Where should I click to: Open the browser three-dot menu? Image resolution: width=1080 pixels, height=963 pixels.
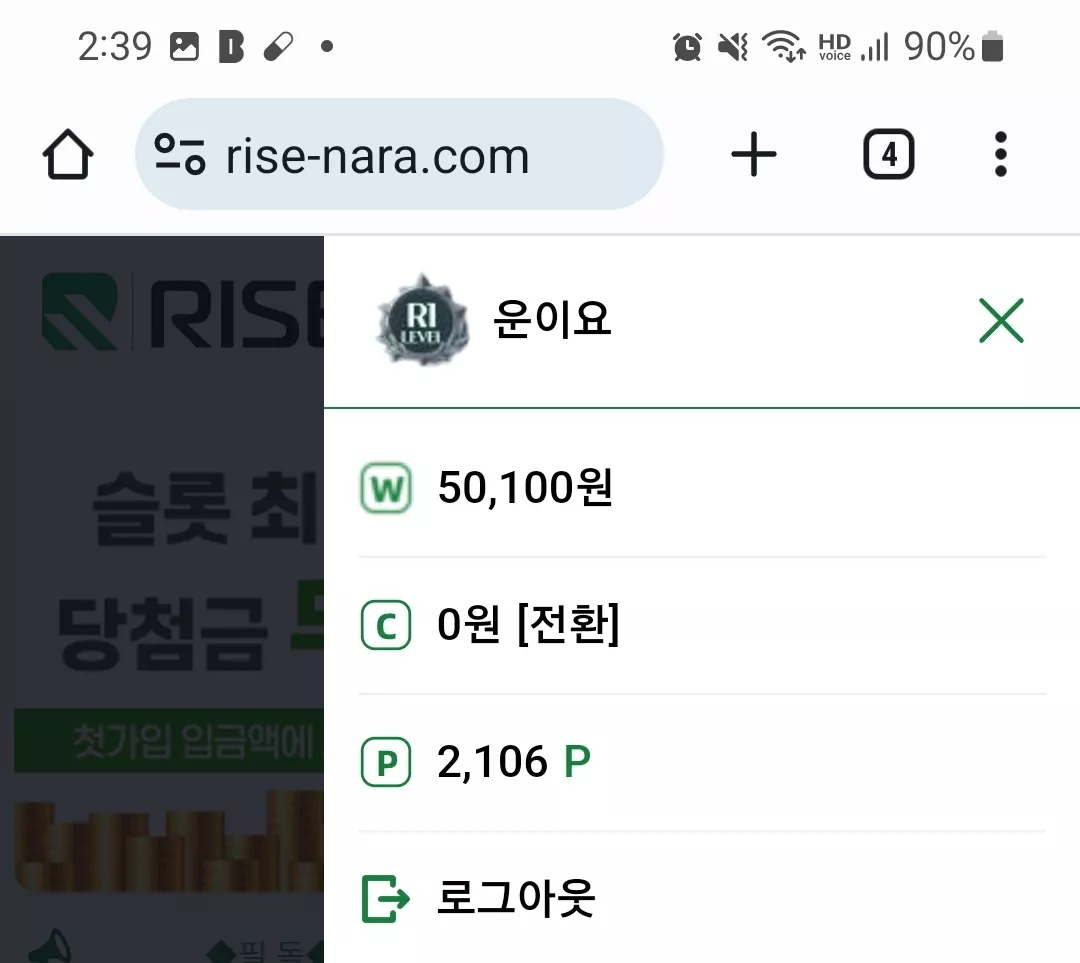pyautogui.click(x=1001, y=154)
